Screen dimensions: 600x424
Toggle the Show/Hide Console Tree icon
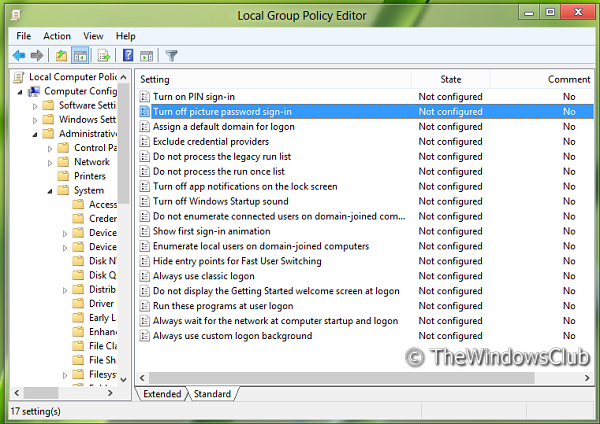80,56
